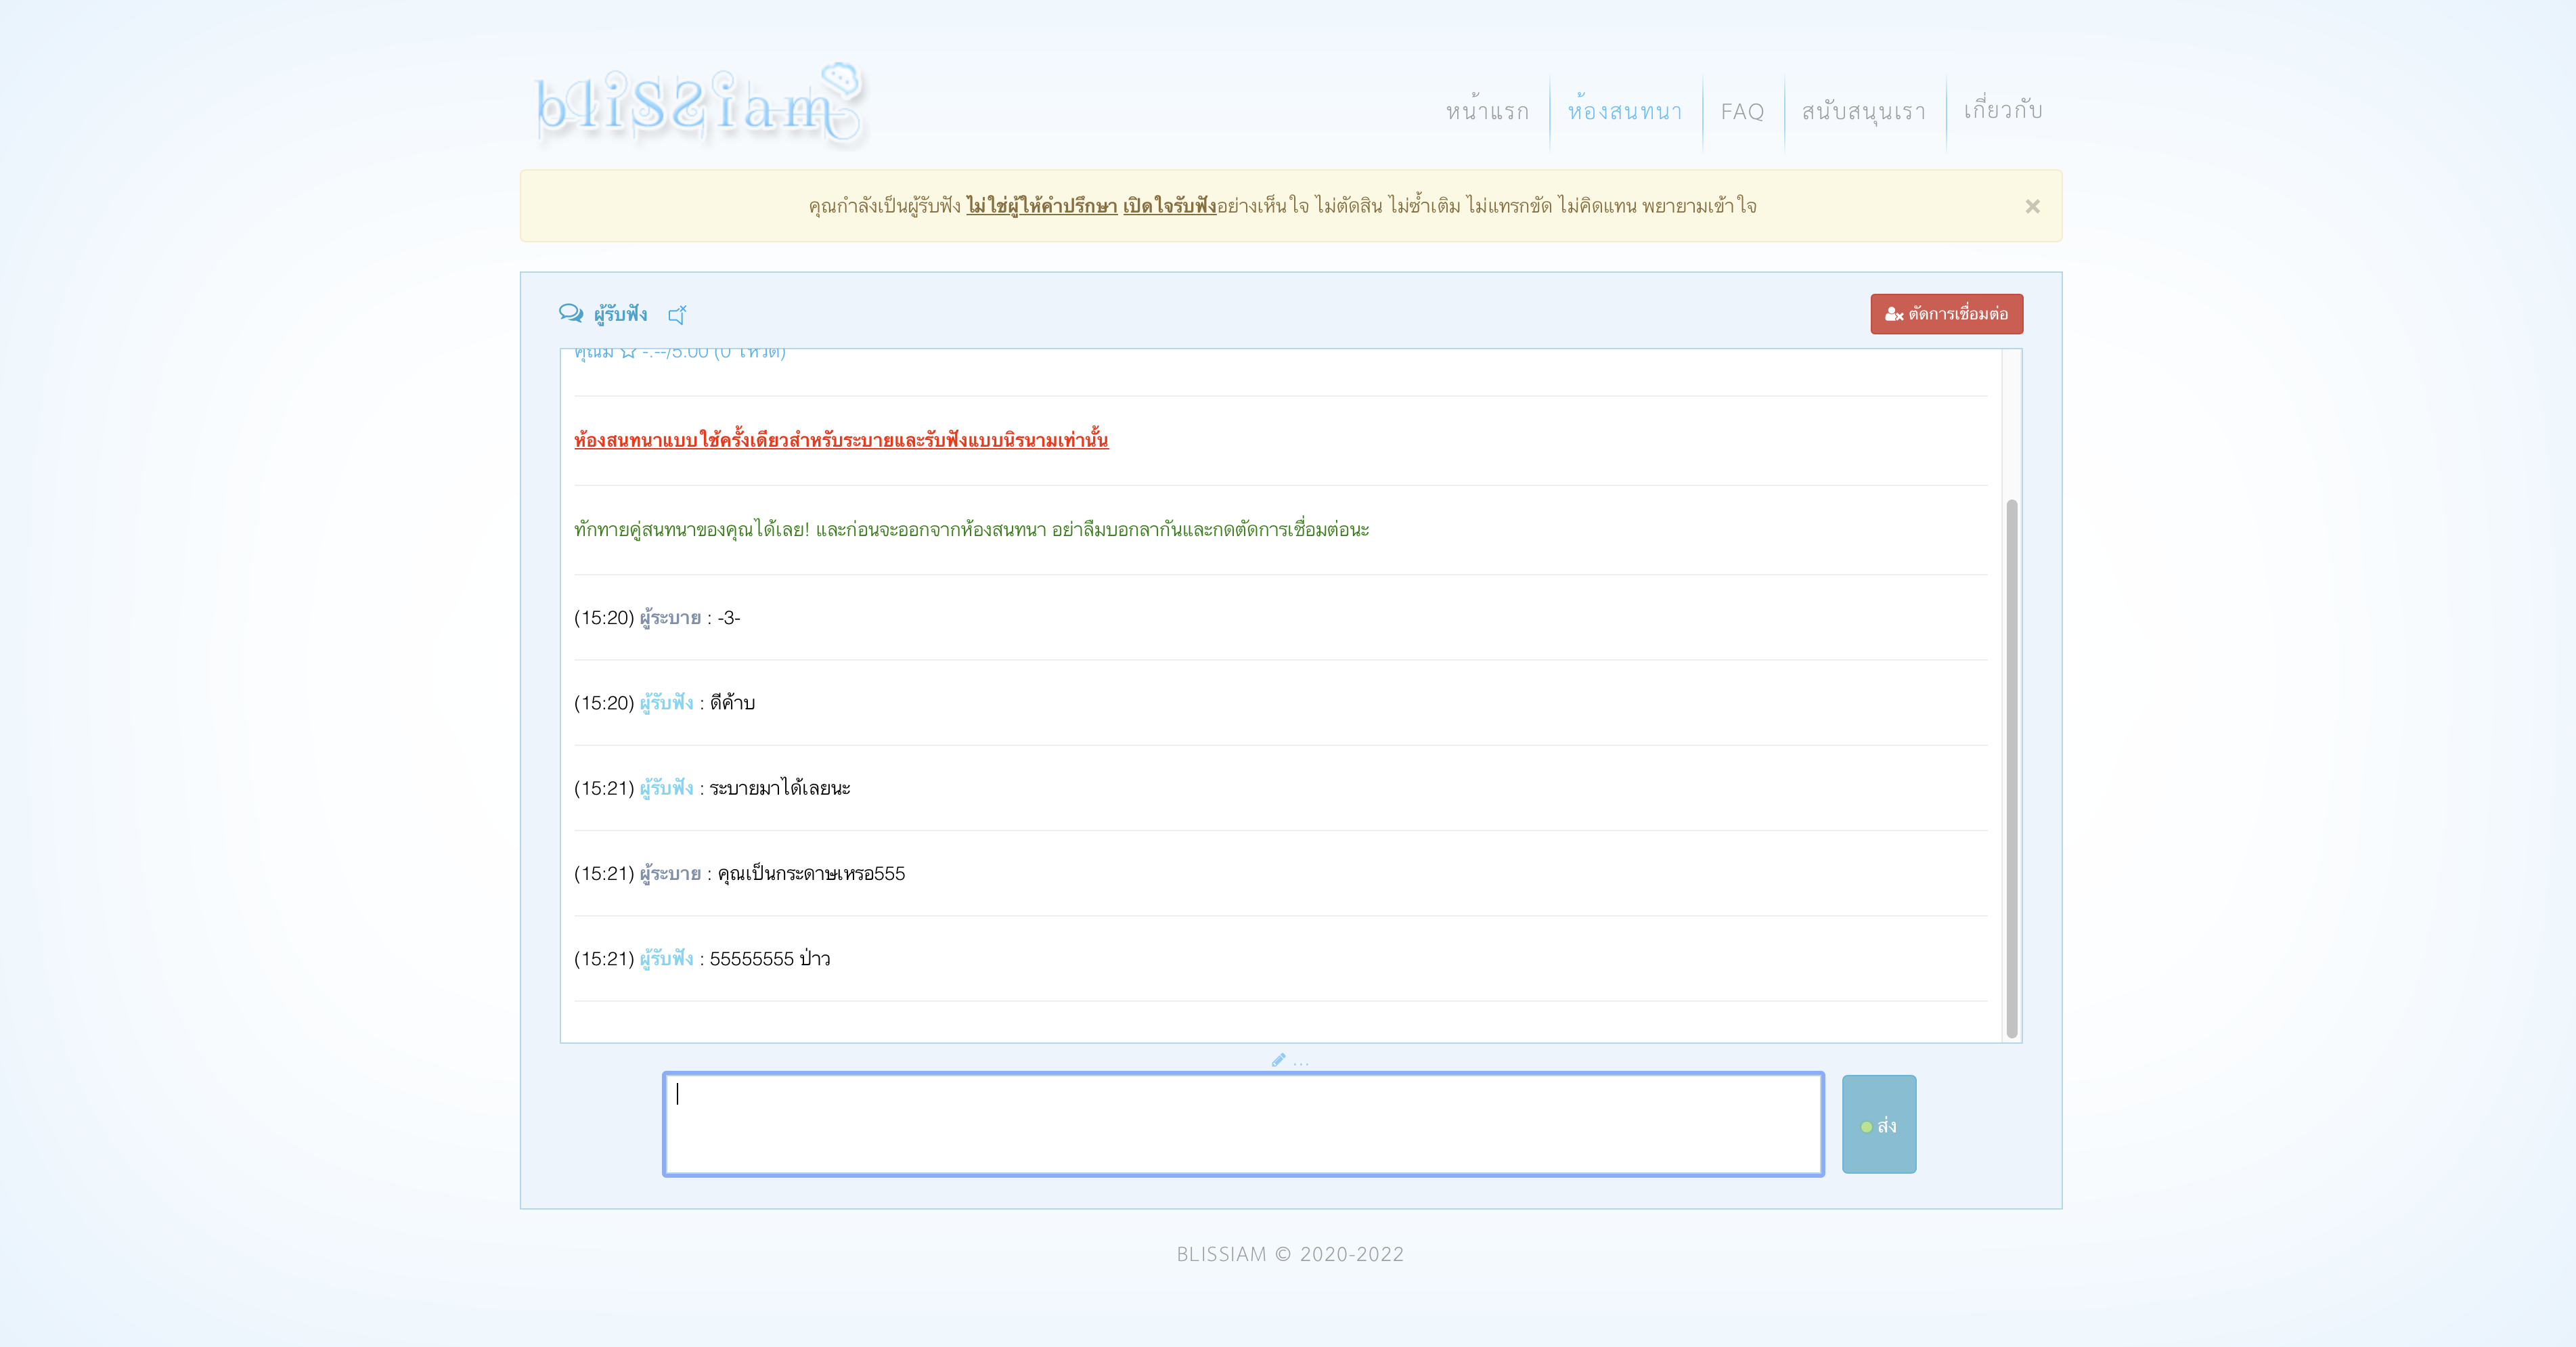Click the star rating icon at chat top
Viewport: 2576px width, 1347px height.
tap(628, 353)
